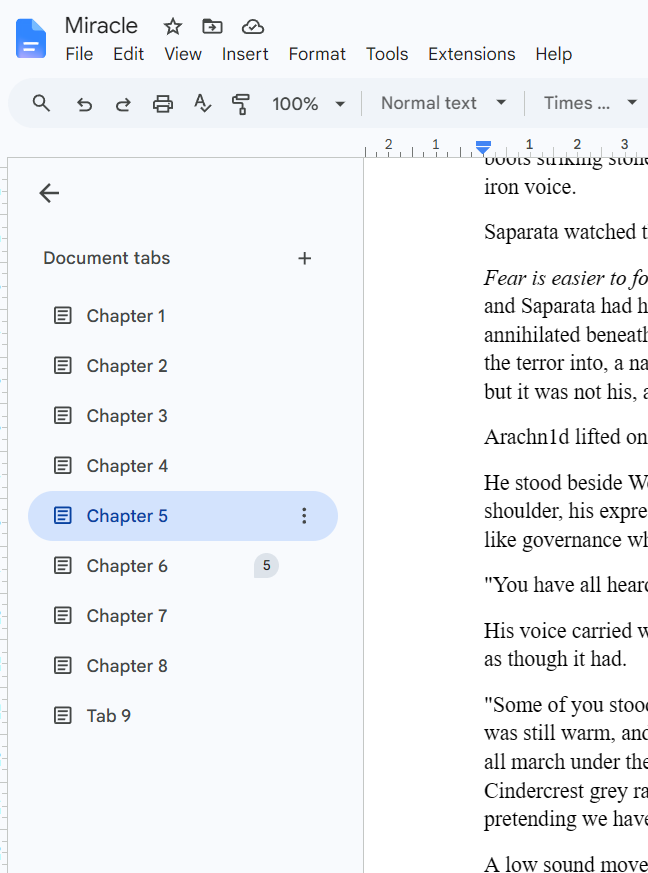The width and height of the screenshot is (648, 873).
Task: Open the search menus magnifier
Action: pyautogui.click(x=41, y=104)
